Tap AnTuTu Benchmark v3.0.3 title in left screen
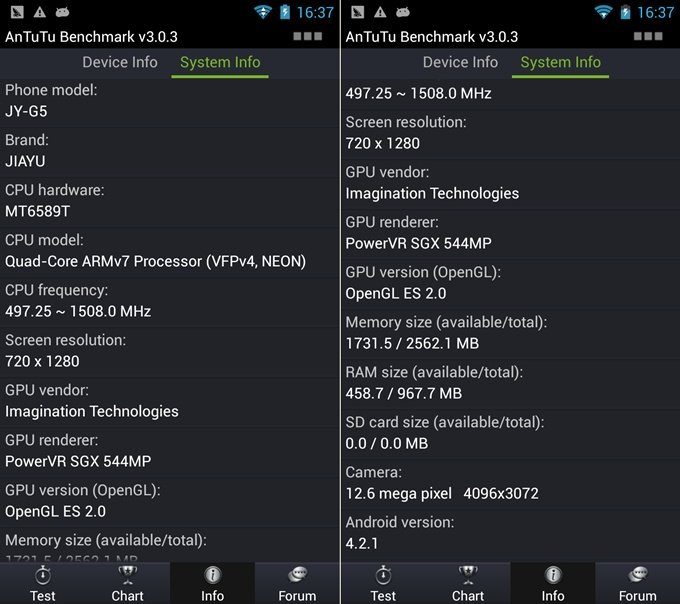 (x=92, y=37)
